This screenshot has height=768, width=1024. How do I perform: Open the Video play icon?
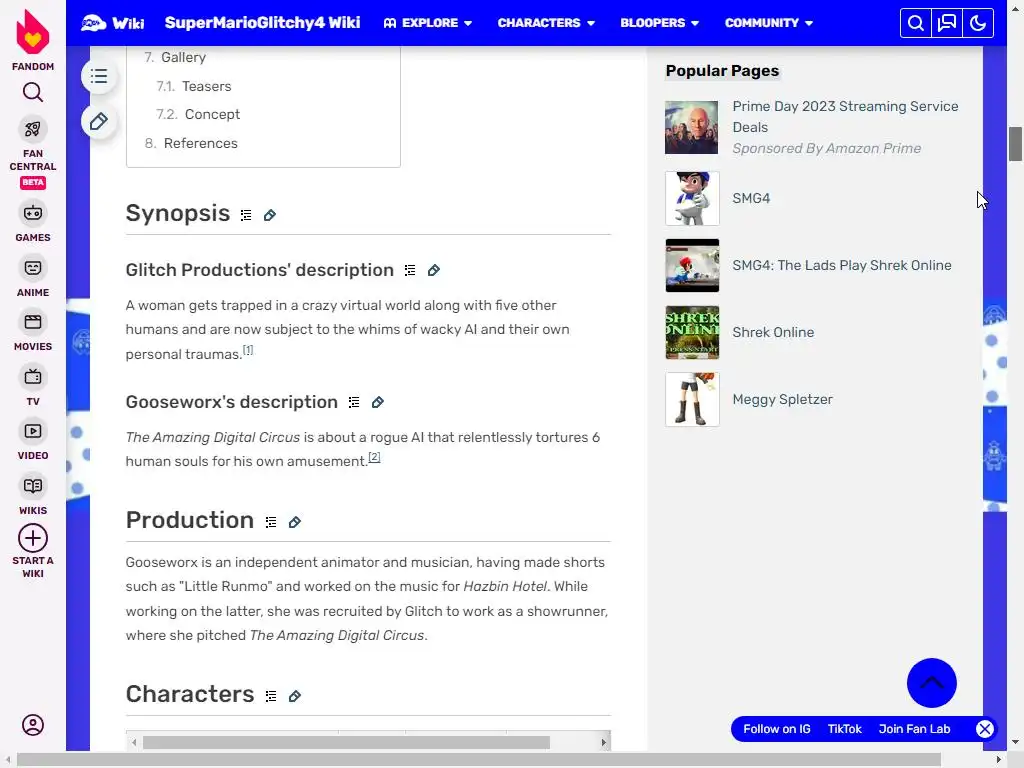coord(33,431)
